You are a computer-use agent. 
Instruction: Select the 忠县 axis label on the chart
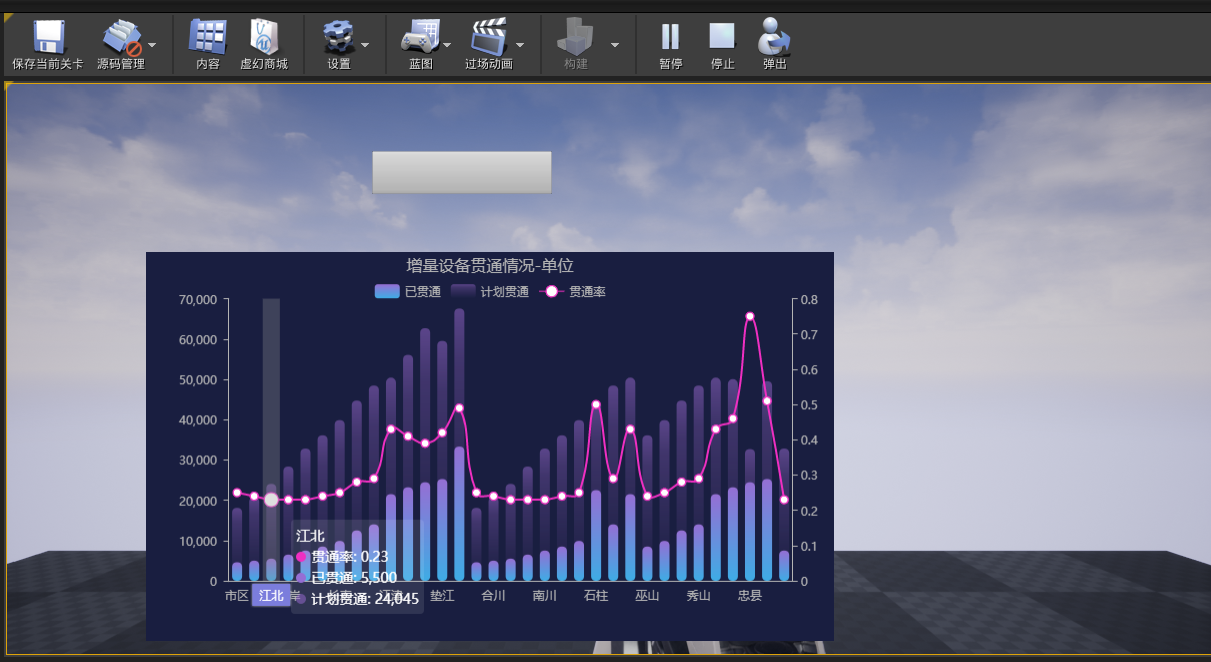pyautogui.click(x=748, y=596)
